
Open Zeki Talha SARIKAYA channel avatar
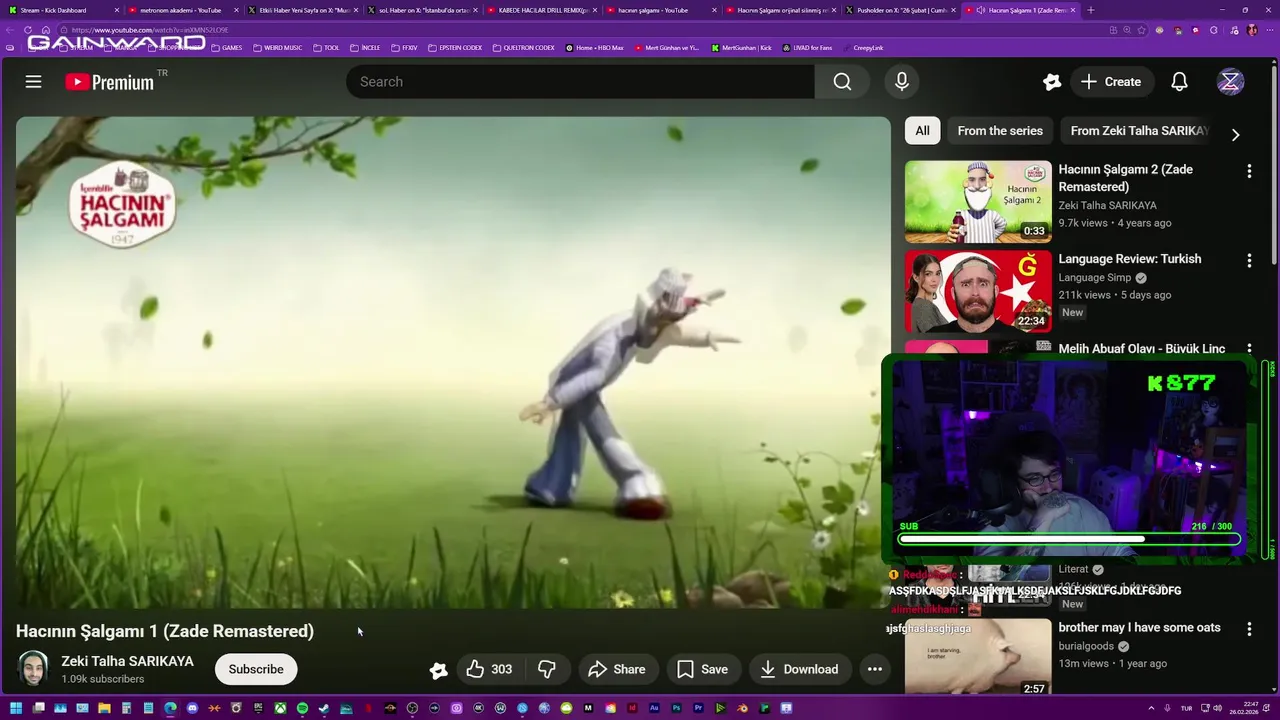(33, 668)
